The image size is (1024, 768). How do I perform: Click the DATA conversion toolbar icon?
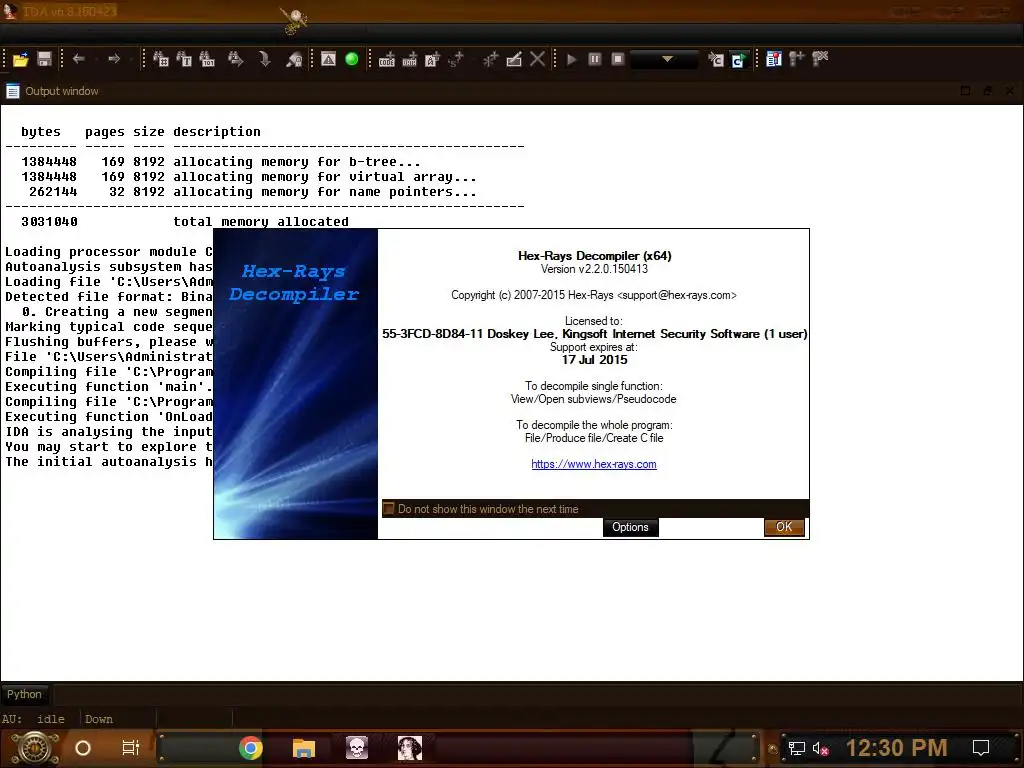click(x=409, y=60)
